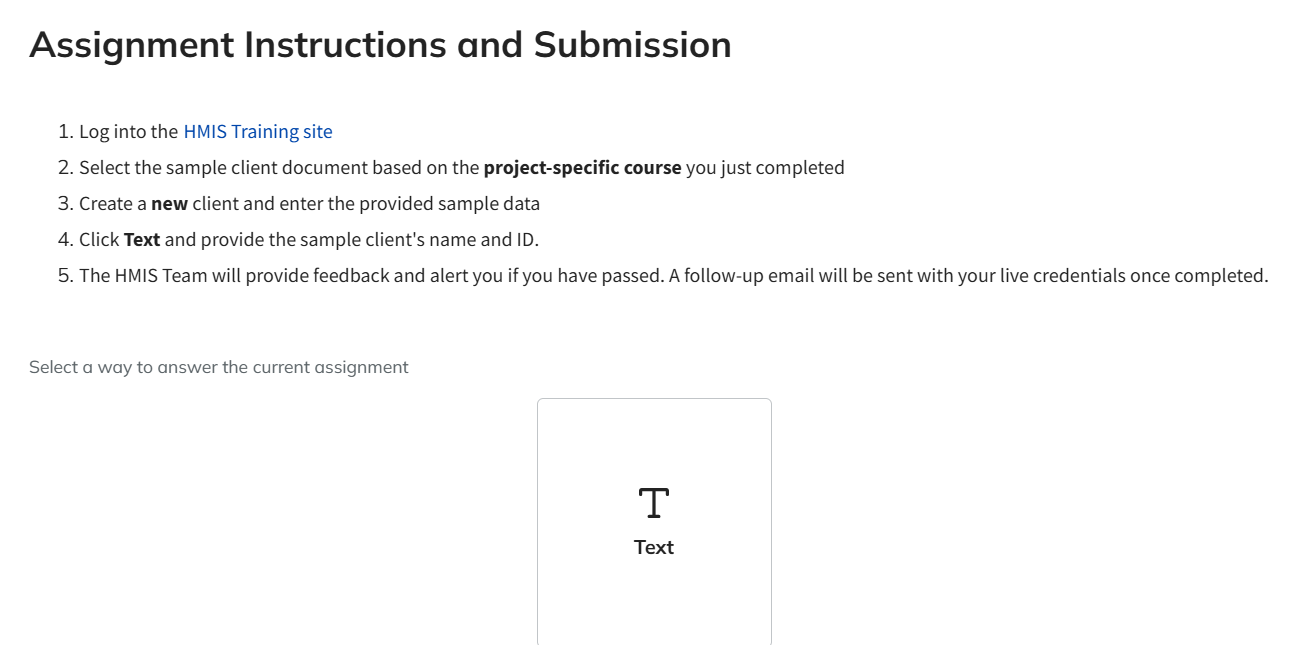Click the "Text" label under the T icon

(x=654, y=547)
